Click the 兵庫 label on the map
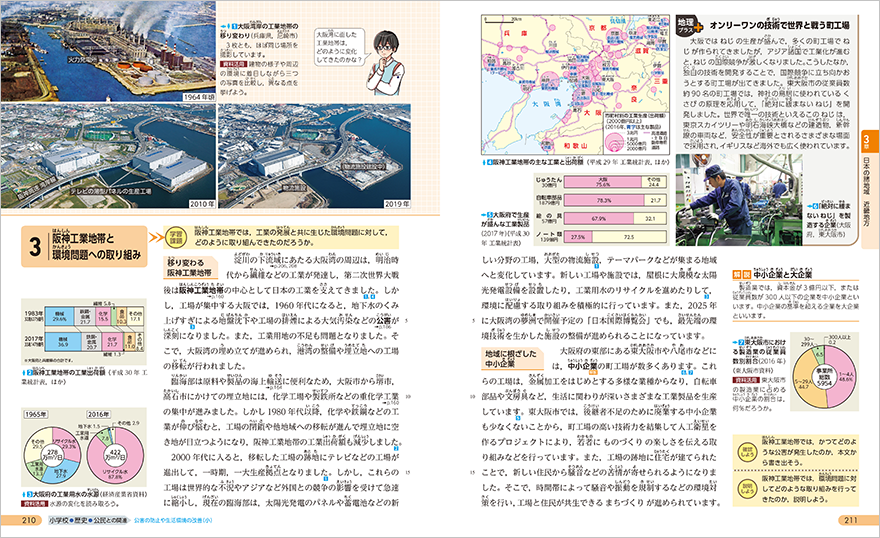 coord(516,34)
